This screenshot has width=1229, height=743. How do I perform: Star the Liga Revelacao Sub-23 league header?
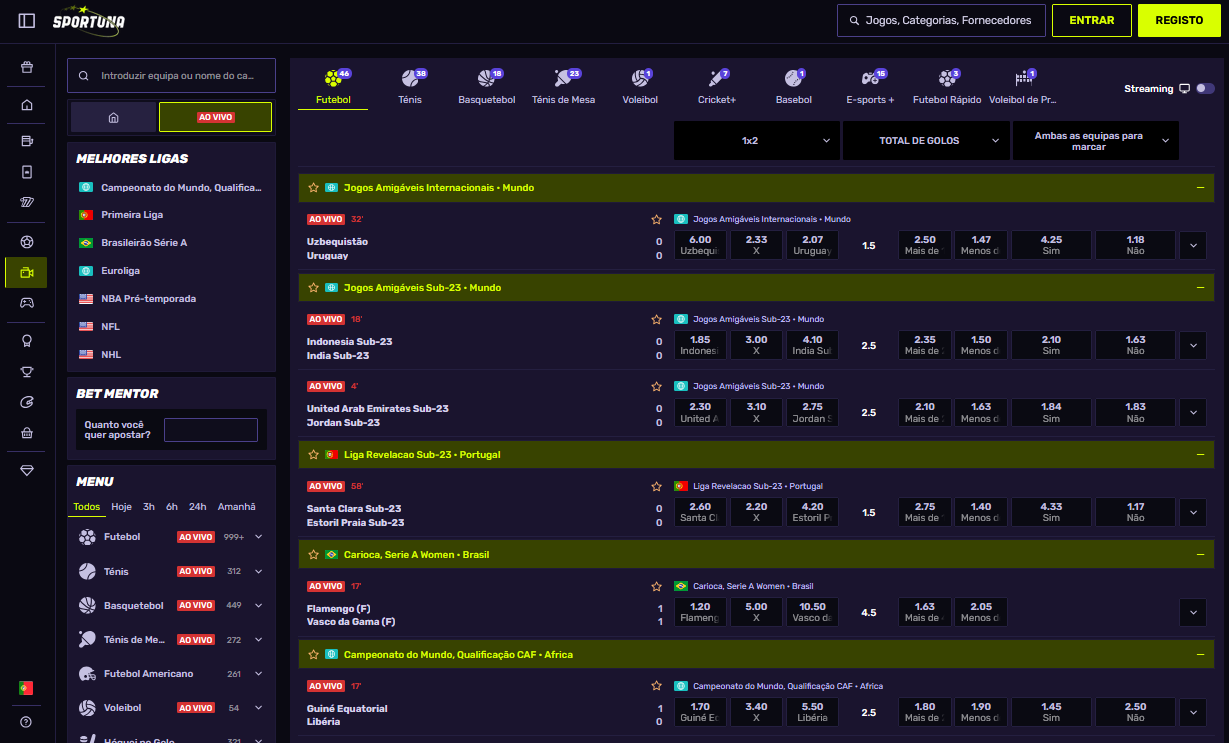[314, 454]
